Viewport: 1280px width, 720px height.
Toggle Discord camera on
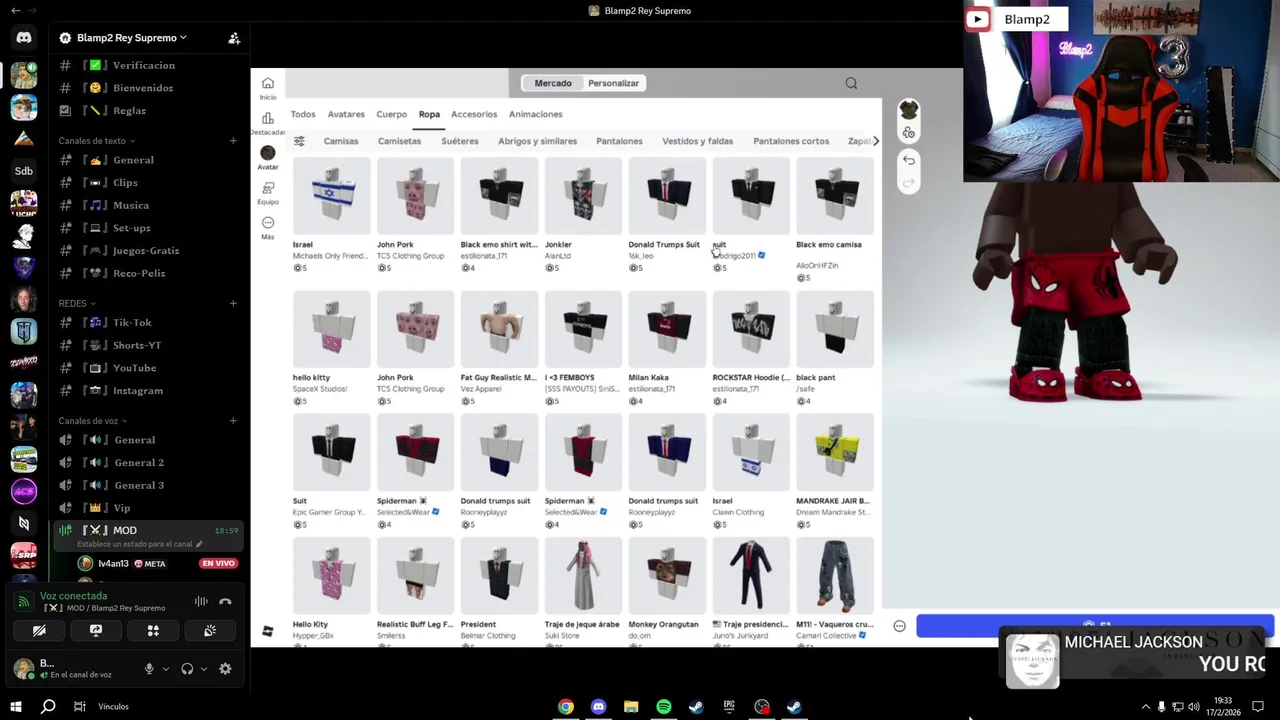pyautogui.click(x=39, y=631)
